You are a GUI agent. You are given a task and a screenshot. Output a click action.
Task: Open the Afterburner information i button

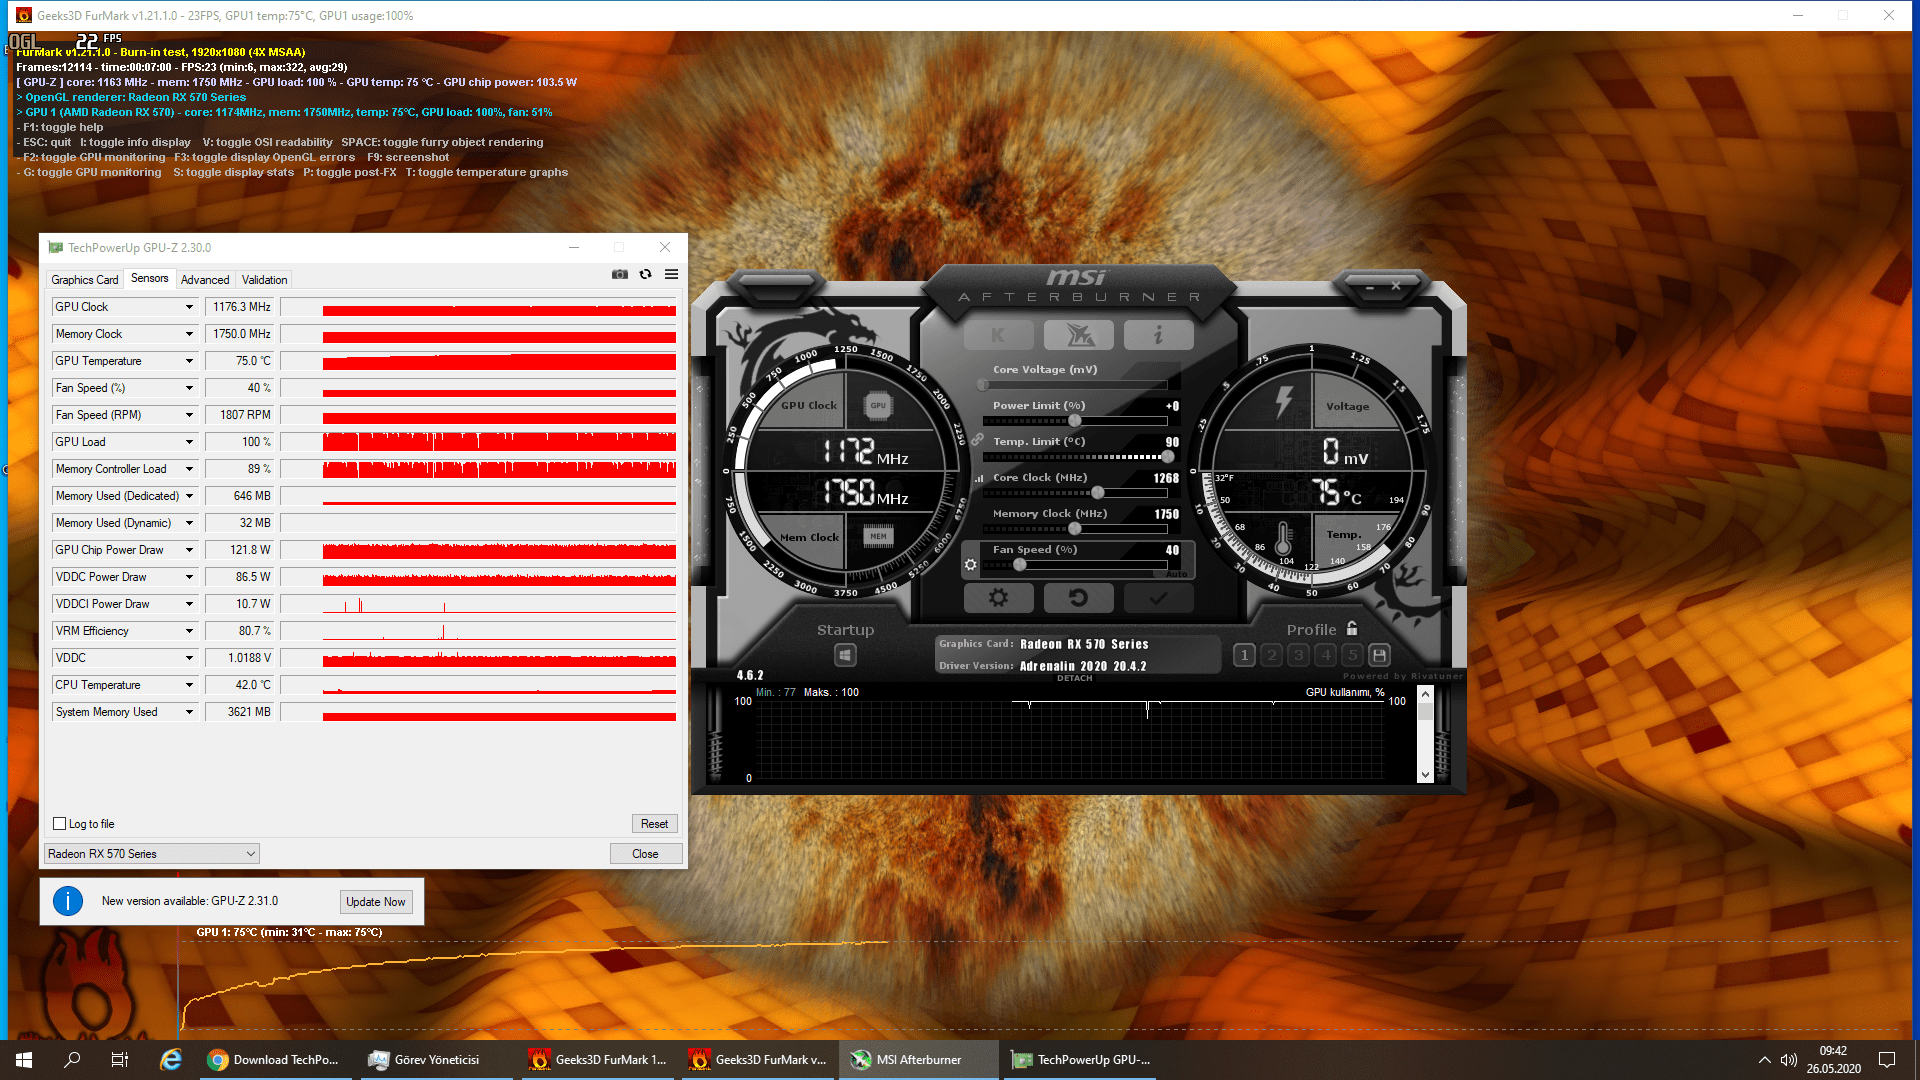tap(1158, 335)
